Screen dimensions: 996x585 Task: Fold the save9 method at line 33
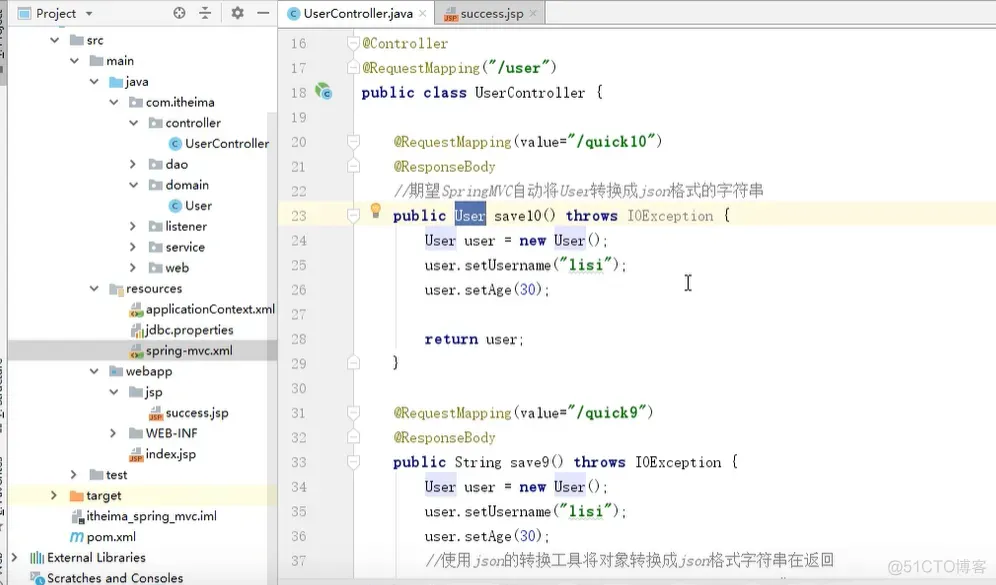point(354,462)
